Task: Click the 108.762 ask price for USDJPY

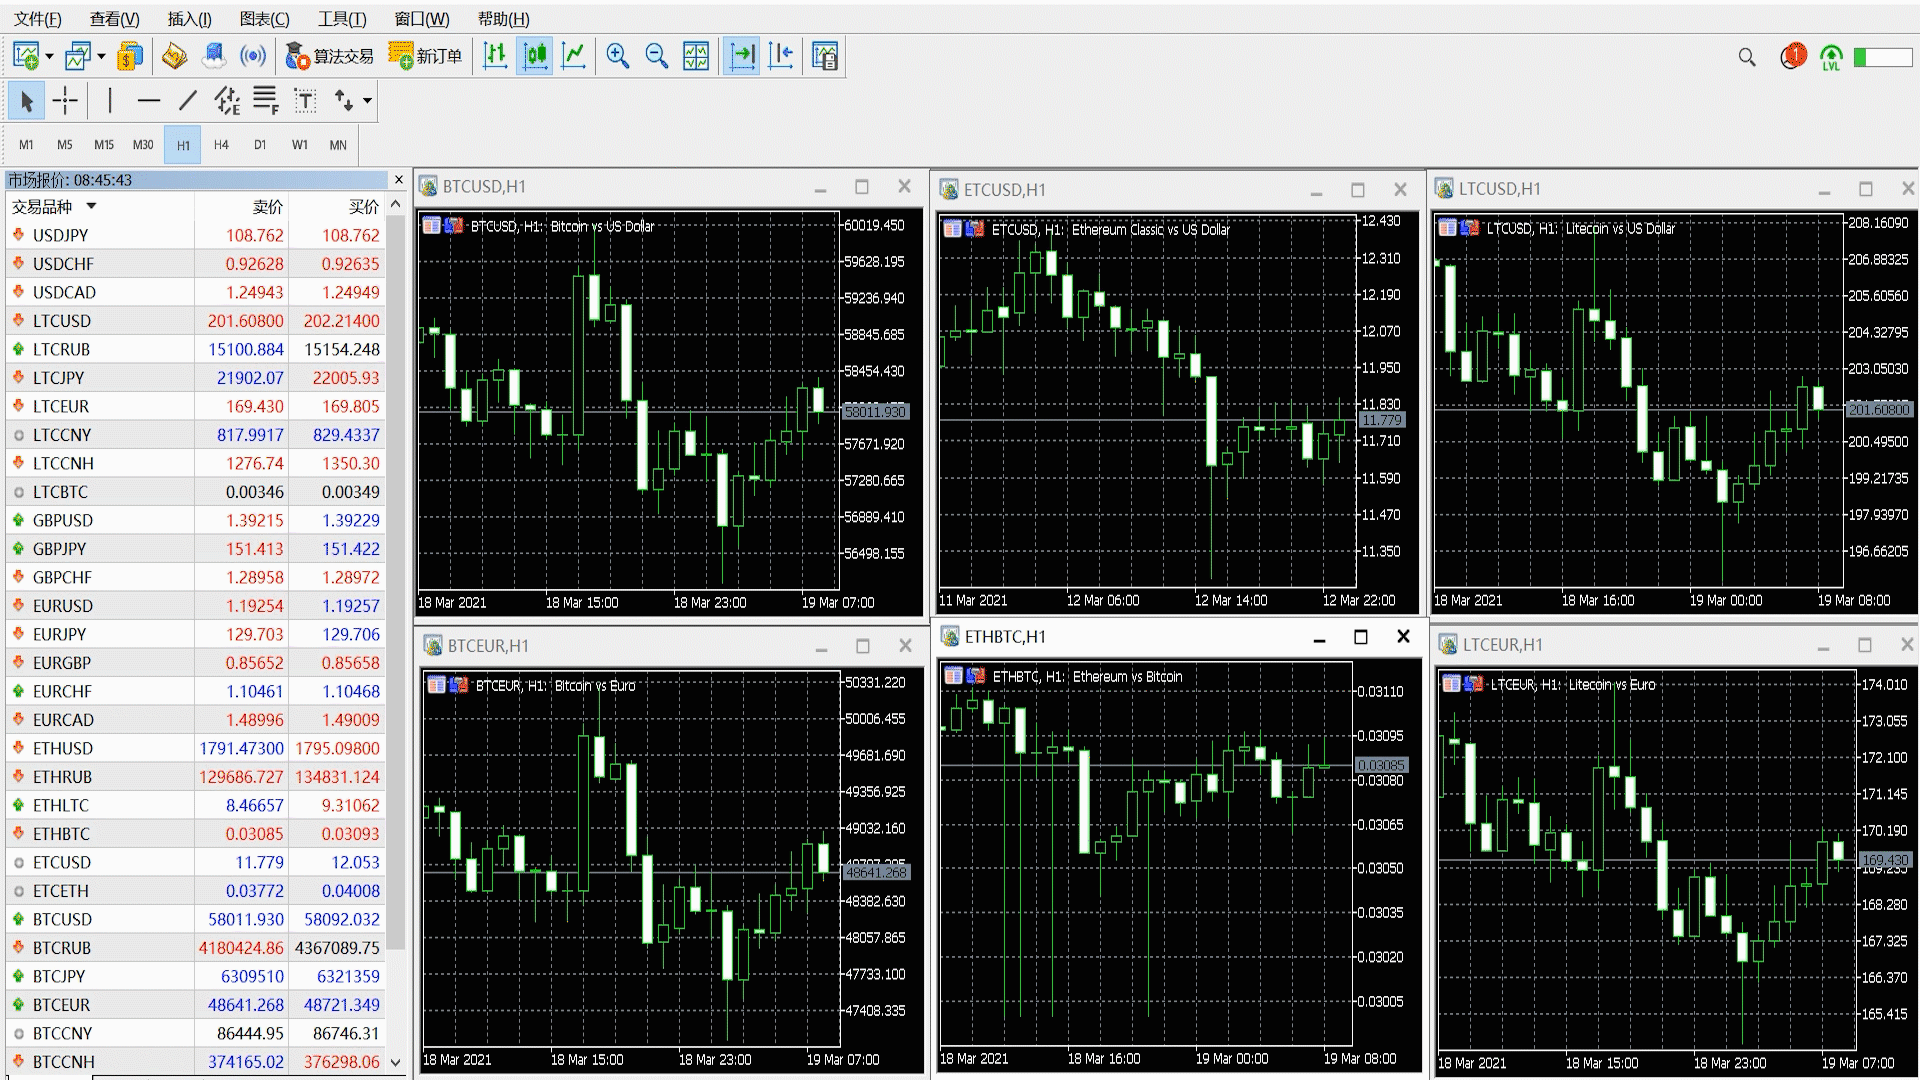Action: click(350, 235)
